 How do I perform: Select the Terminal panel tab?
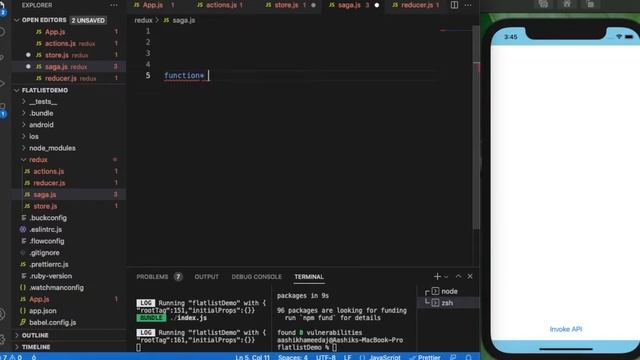(309, 277)
